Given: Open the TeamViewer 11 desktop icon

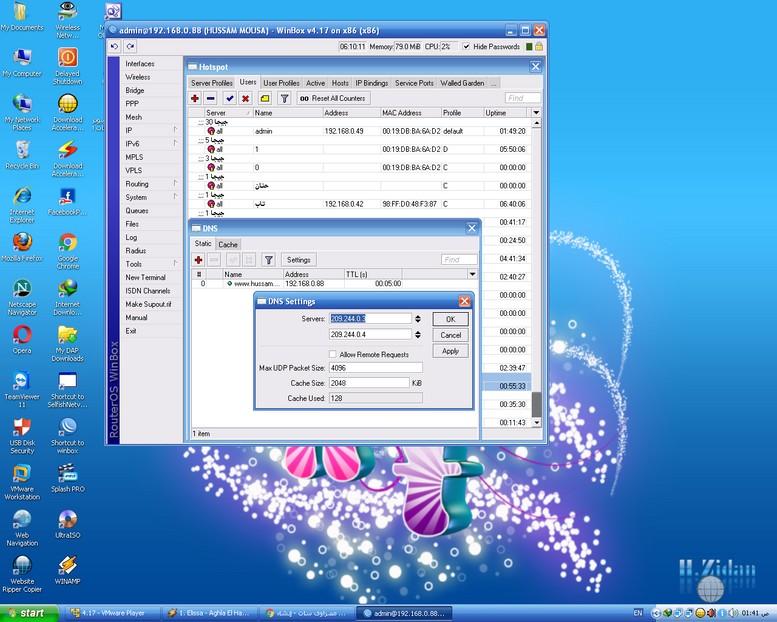Looking at the screenshot, I should pos(22,389).
